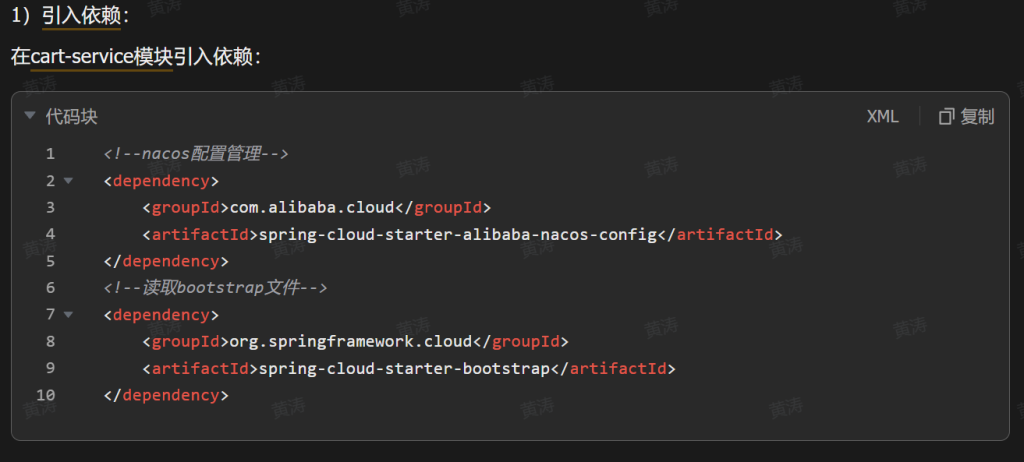Click the spring-cloud-starter-bootstrap artifact name
Viewport: 1024px width, 462px height.
(404, 369)
